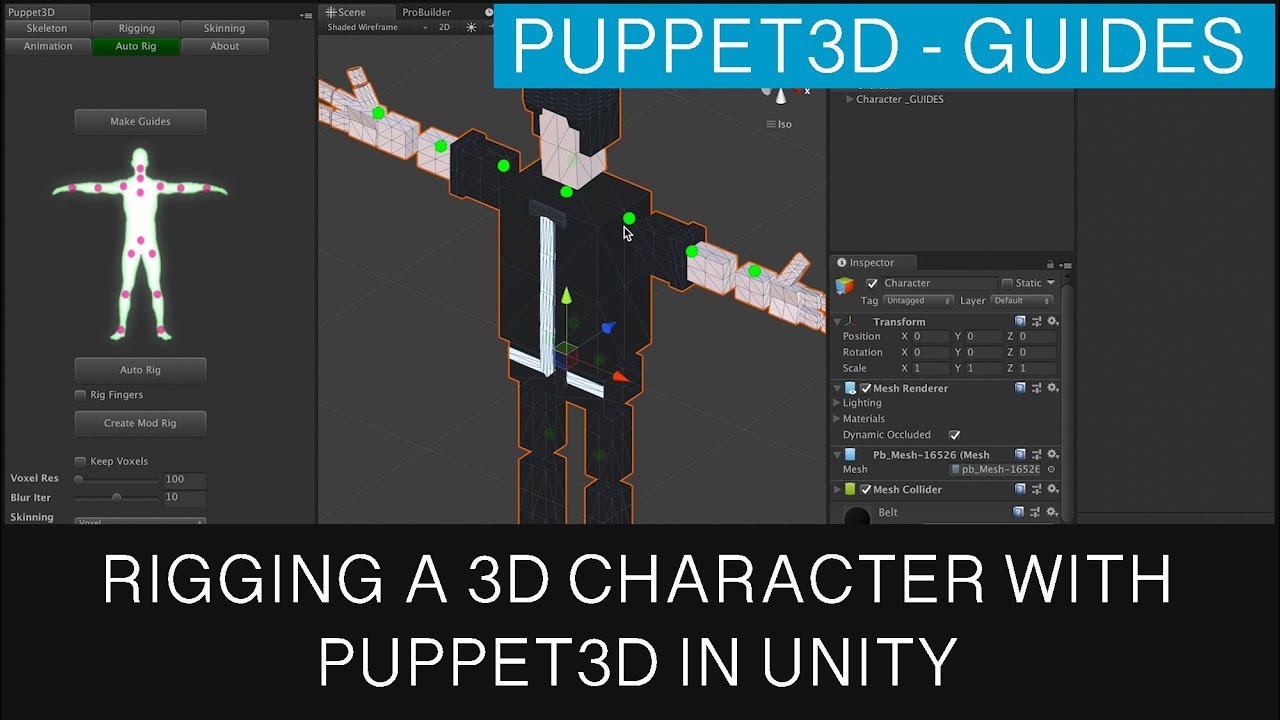Screen dimensions: 1280x720
Task: Open Transform component help icon
Action: [1020, 321]
